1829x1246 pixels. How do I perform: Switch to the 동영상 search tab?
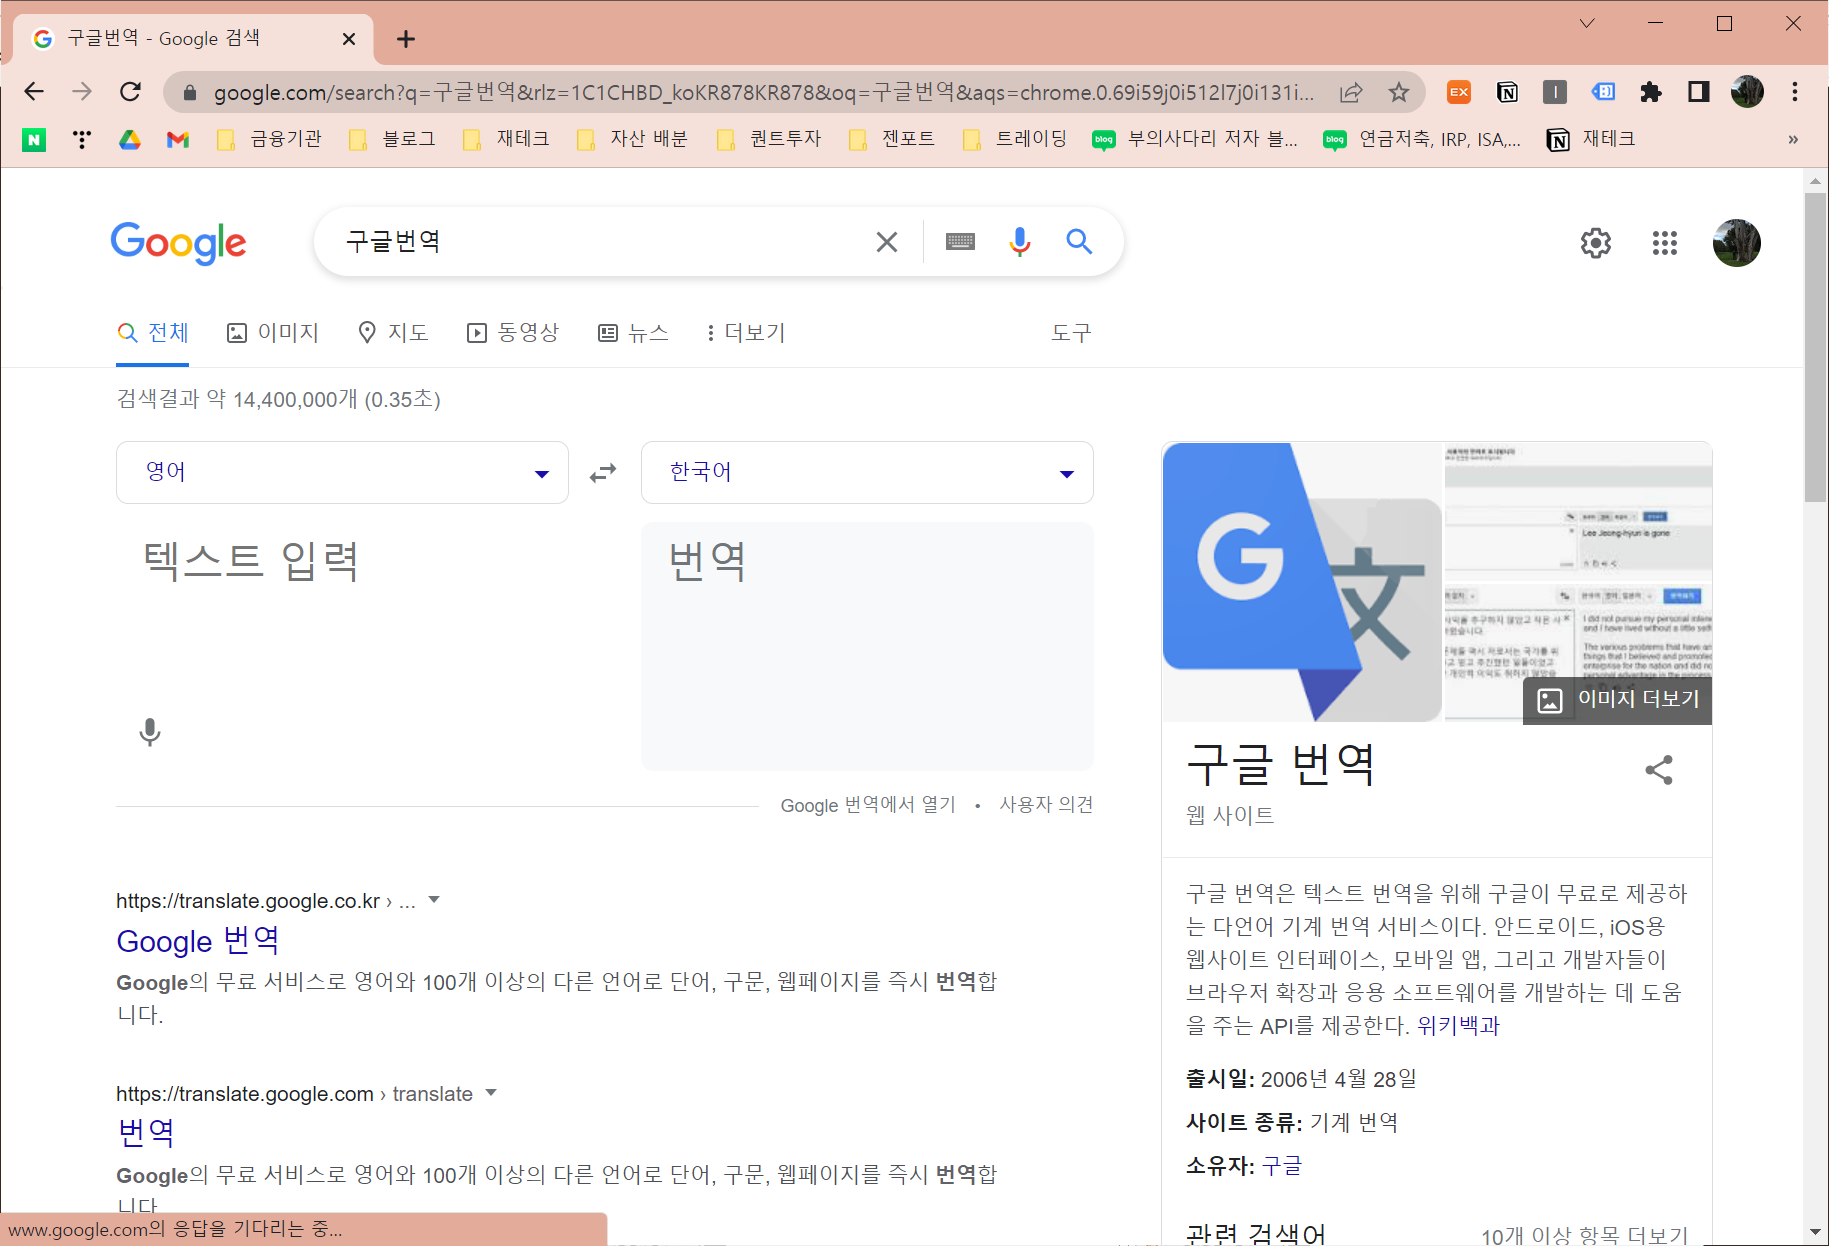click(x=513, y=333)
